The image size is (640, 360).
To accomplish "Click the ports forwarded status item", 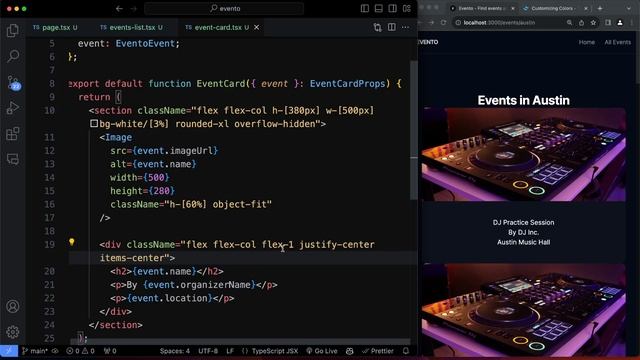I will pos(110,351).
